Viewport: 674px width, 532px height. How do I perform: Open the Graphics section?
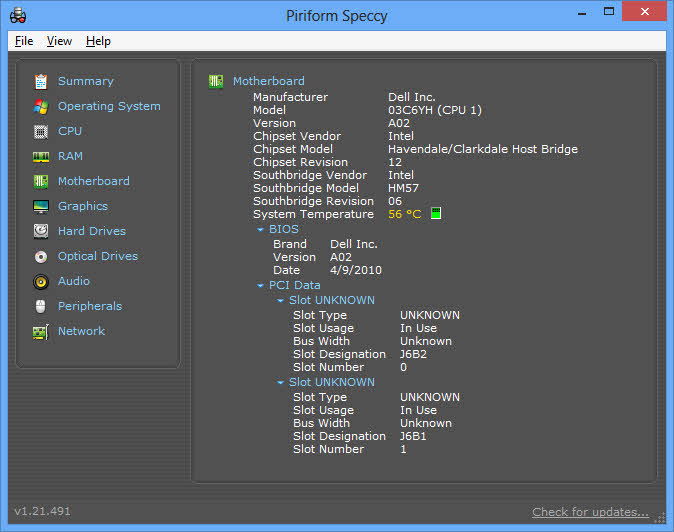[x=83, y=206]
